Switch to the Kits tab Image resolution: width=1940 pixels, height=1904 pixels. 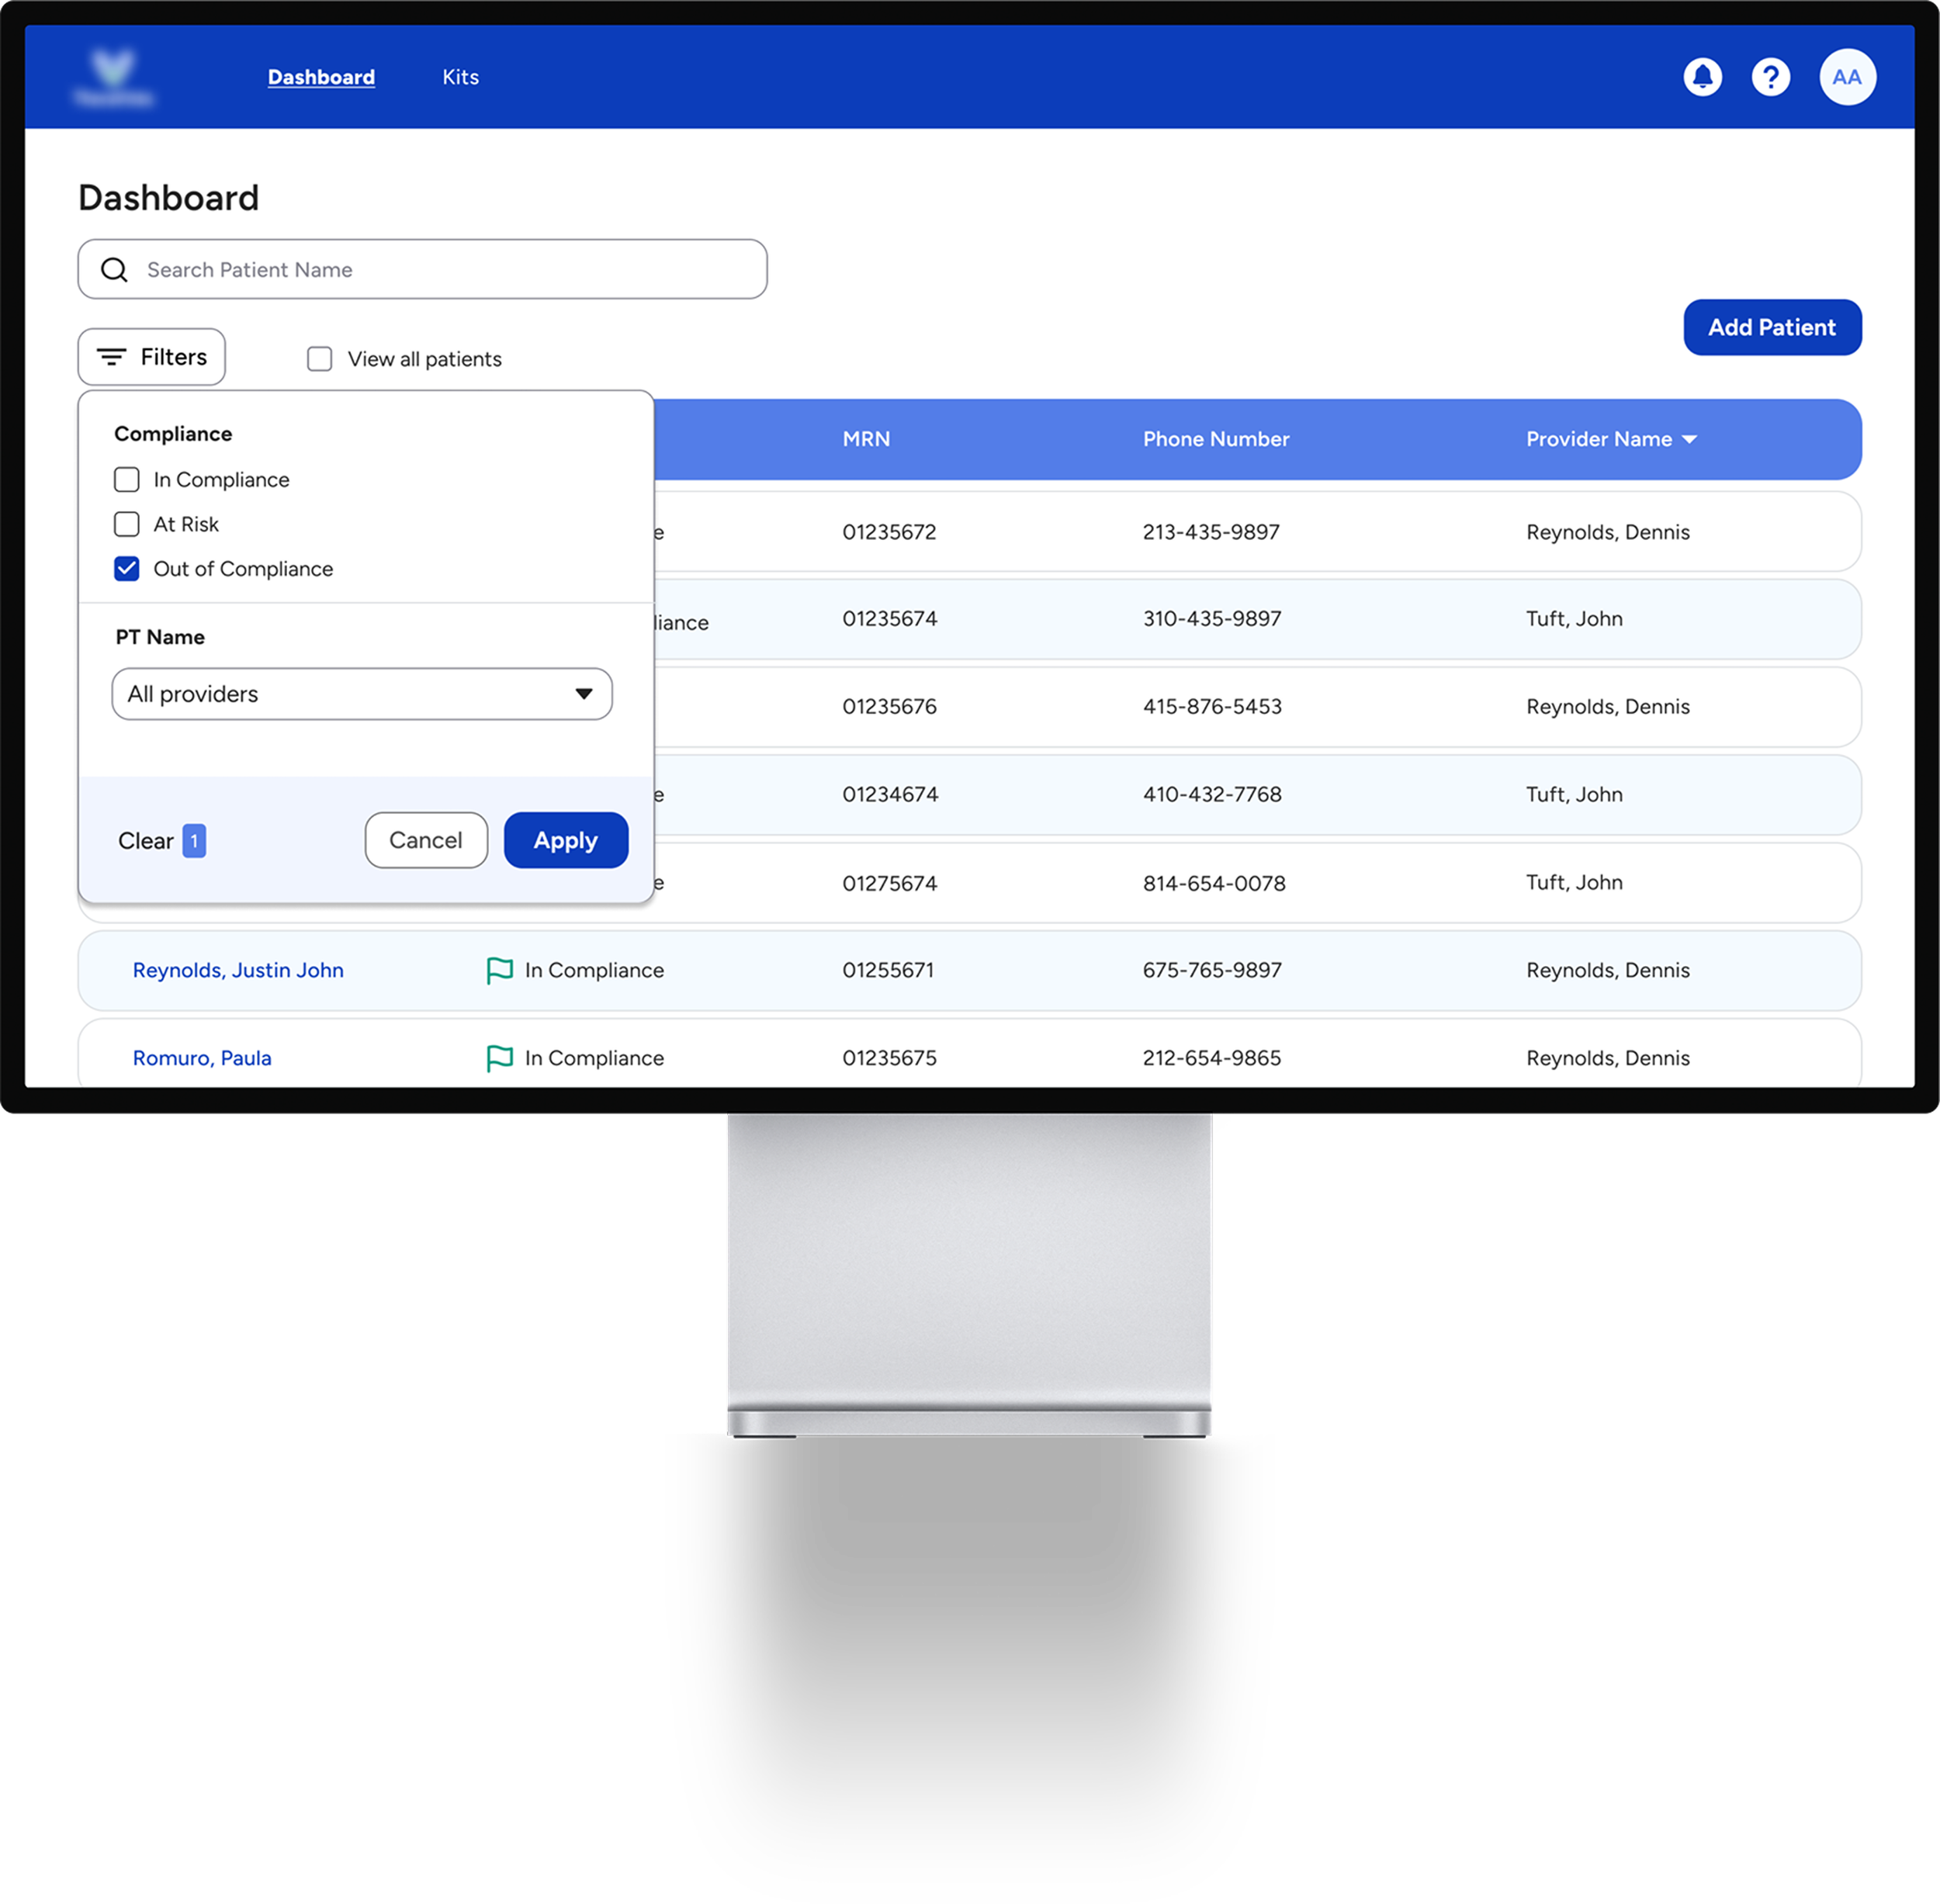coord(460,76)
